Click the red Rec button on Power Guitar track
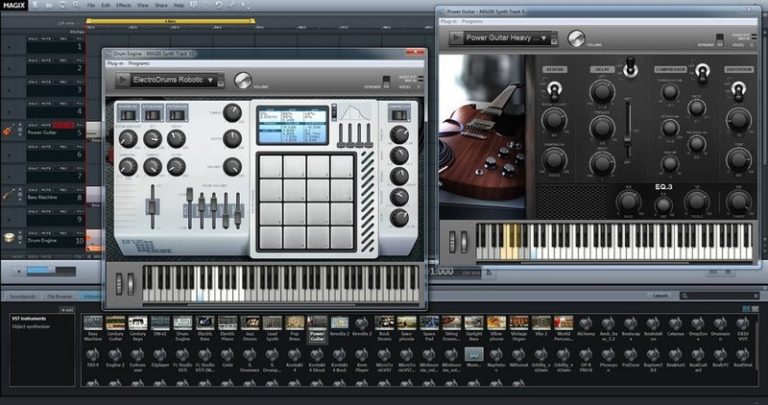The height and width of the screenshot is (405, 768). pos(64,125)
